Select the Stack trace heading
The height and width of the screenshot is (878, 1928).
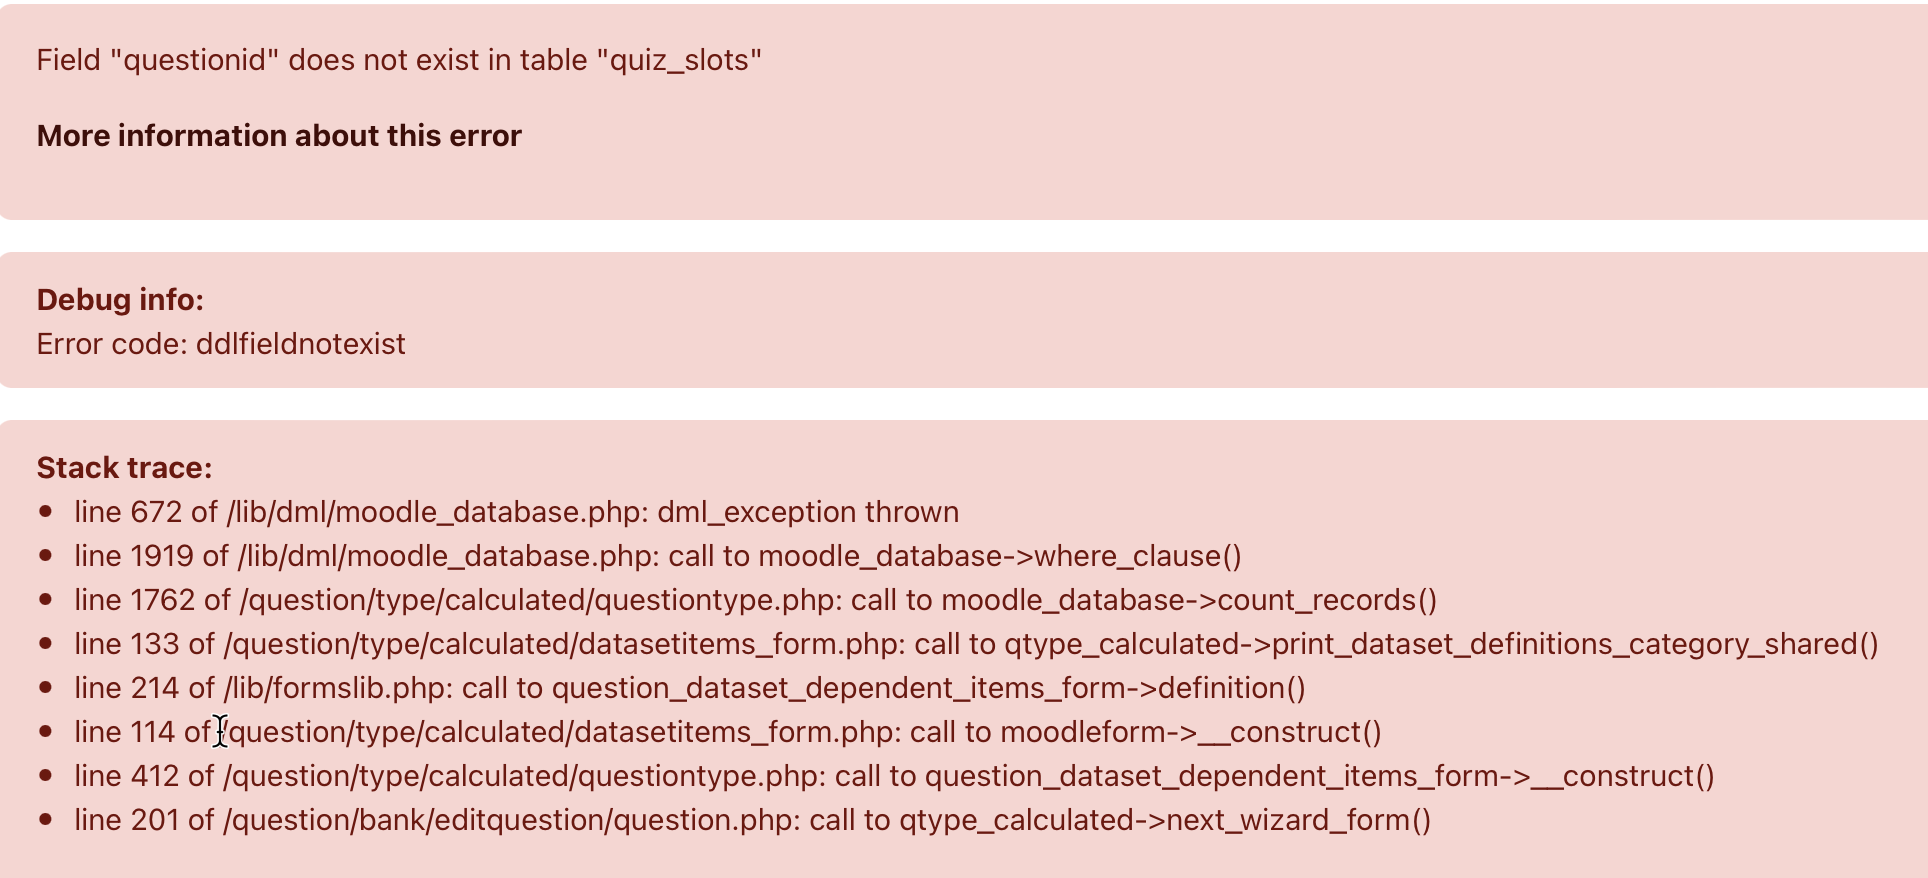pyautogui.click(x=124, y=468)
